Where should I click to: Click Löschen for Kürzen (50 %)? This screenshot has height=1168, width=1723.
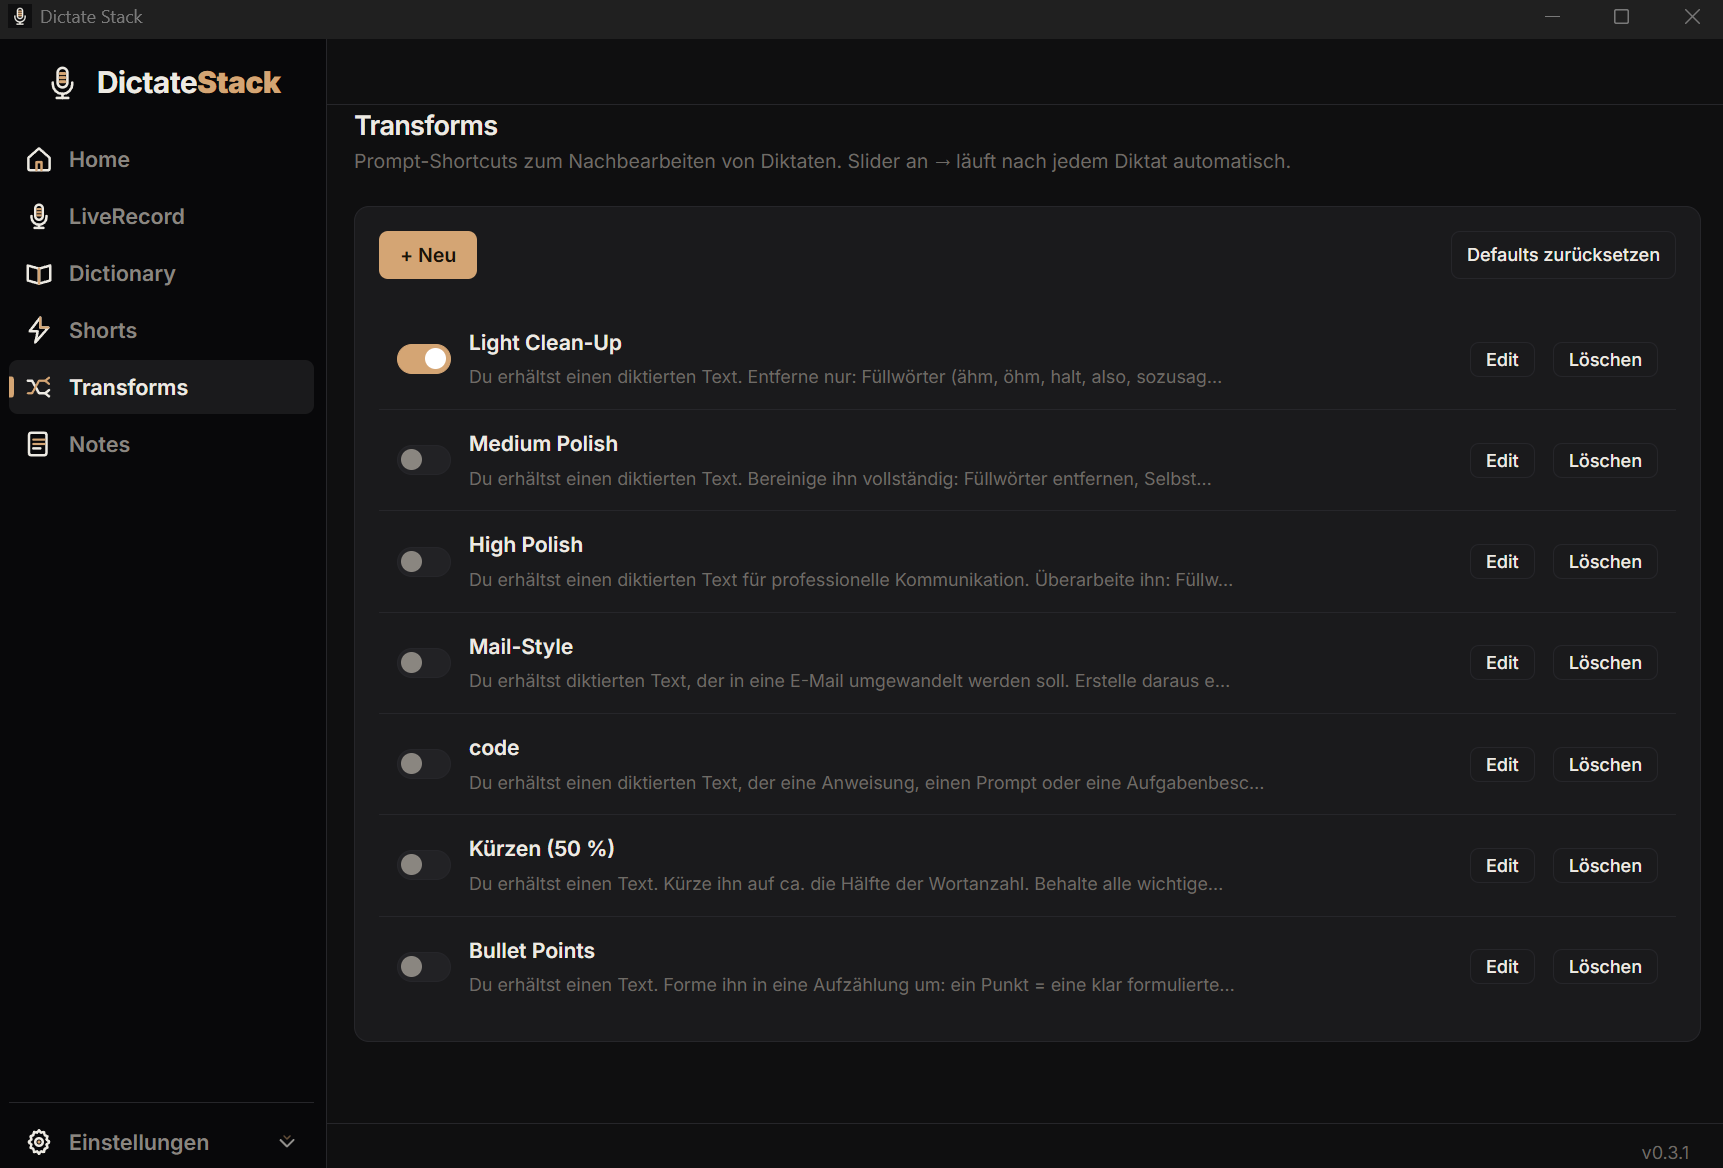coord(1605,866)
